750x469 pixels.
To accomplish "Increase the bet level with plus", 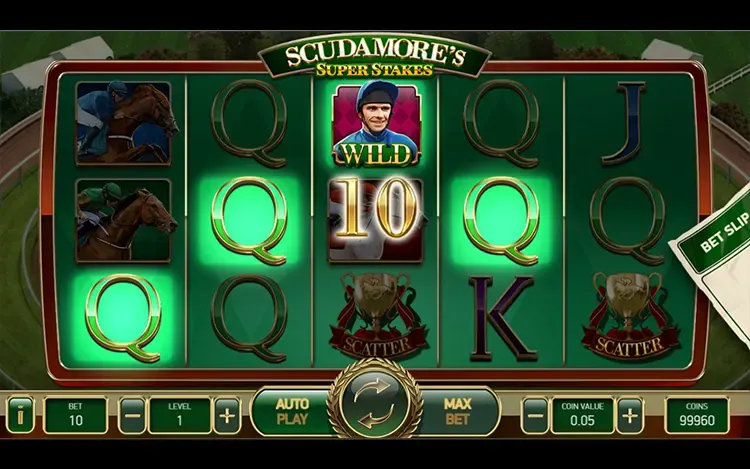I will [227, 415].
